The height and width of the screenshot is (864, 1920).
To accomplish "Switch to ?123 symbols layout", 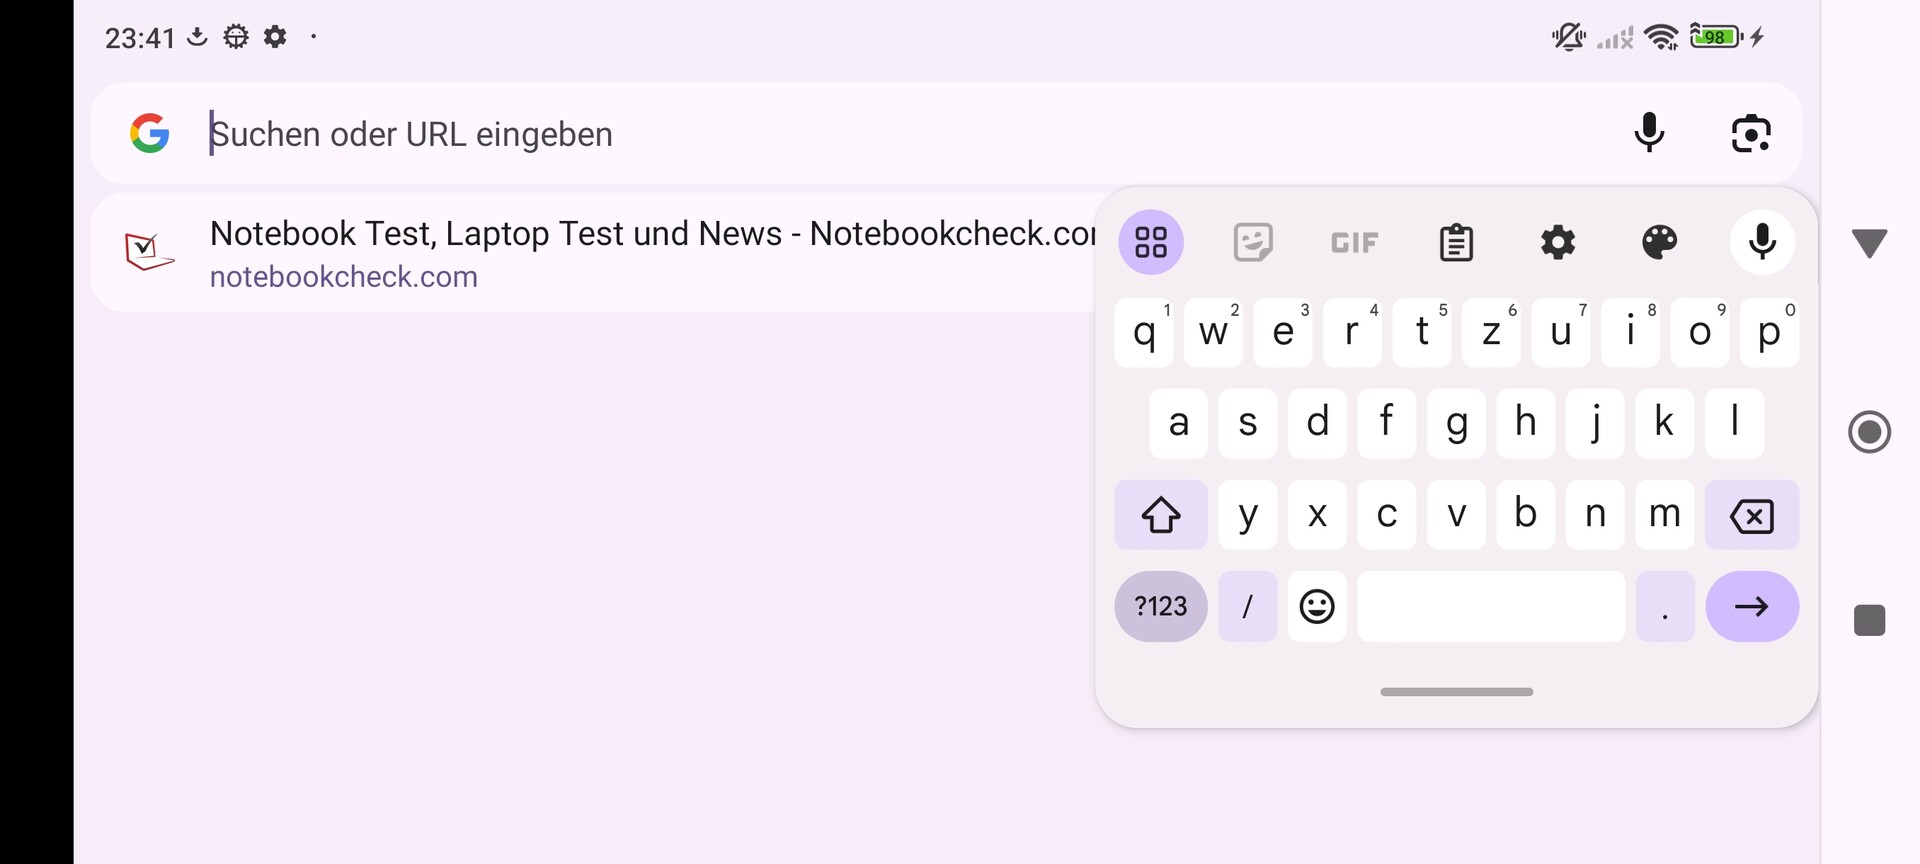I will click(1161, 606).
